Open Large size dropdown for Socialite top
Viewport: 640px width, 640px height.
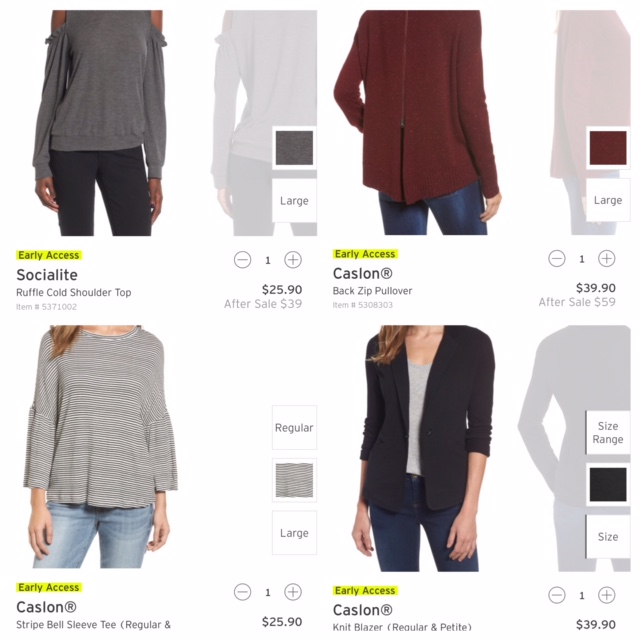pyautogui.click(x=294, y=200)
